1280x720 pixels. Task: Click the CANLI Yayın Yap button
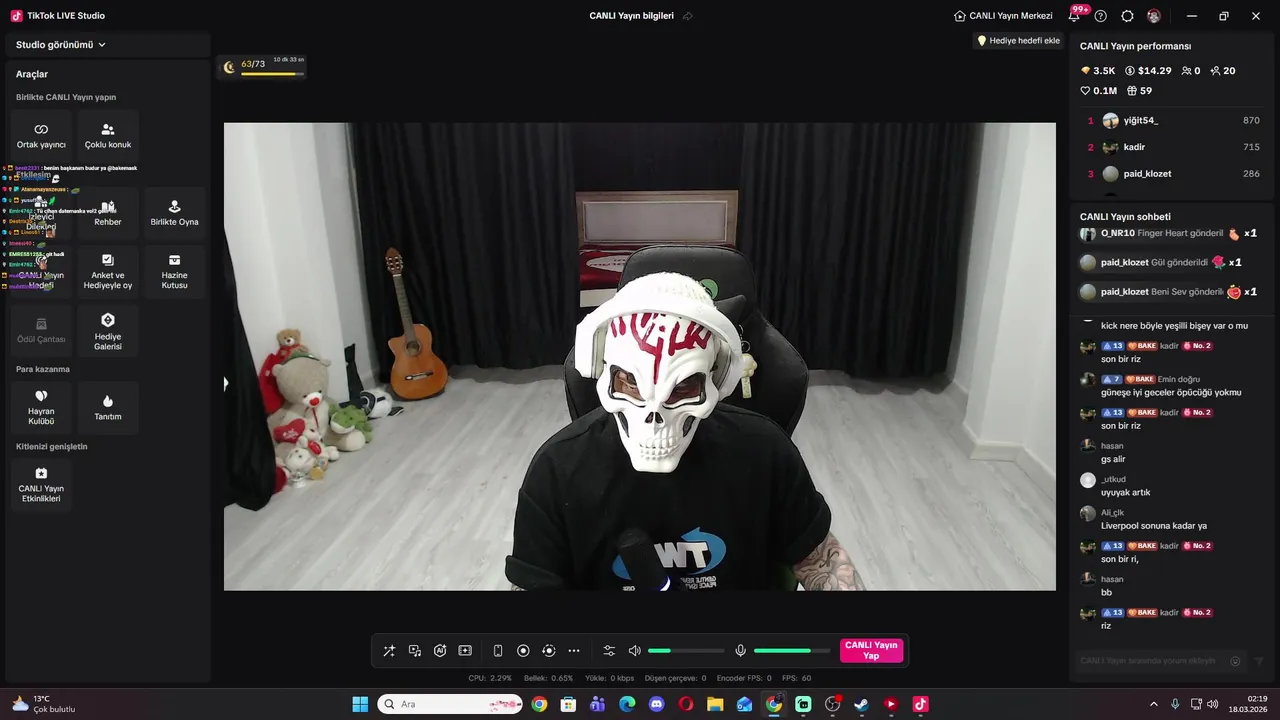[871, 651]
